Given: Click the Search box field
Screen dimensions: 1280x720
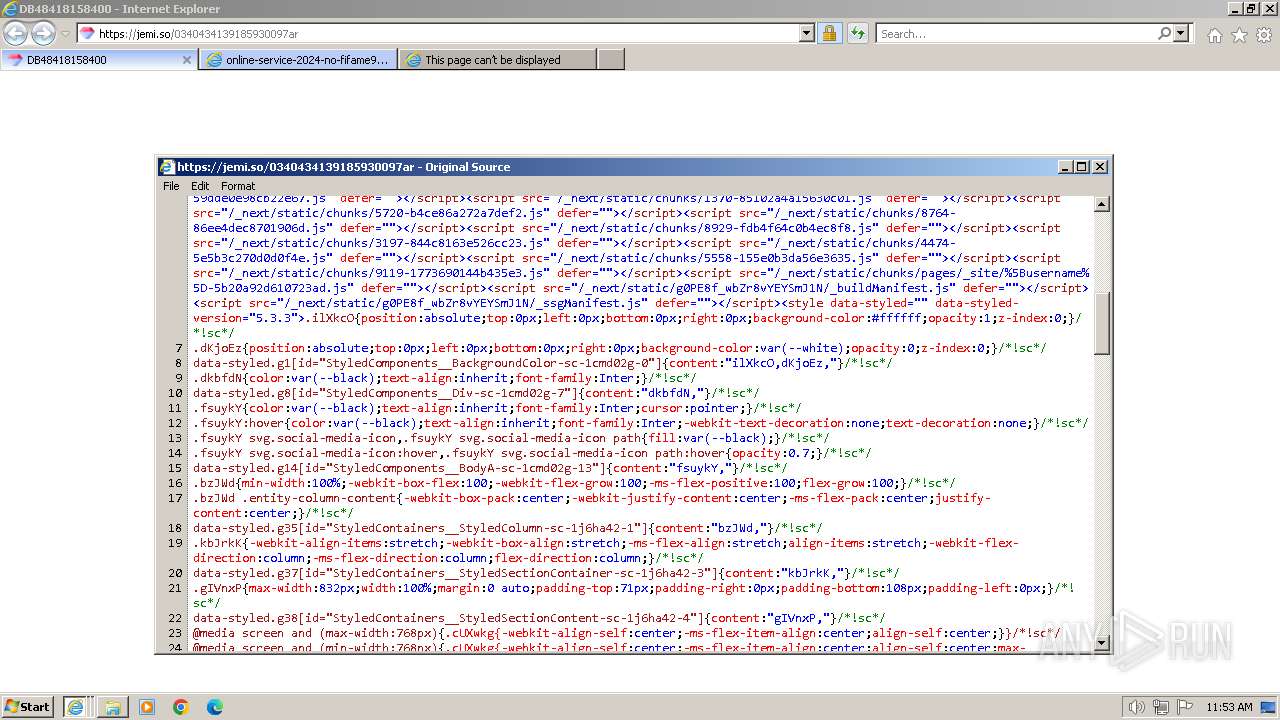Looking at the screenshot, I should [x=1016, y=33].
